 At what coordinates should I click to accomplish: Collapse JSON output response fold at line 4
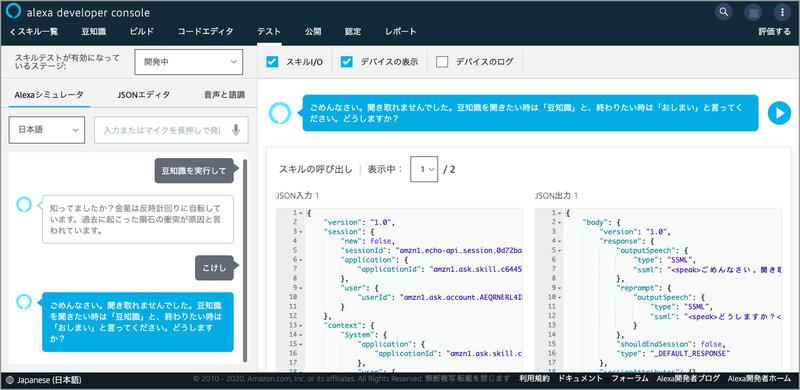pyautogui.click(x=560, y=241)
